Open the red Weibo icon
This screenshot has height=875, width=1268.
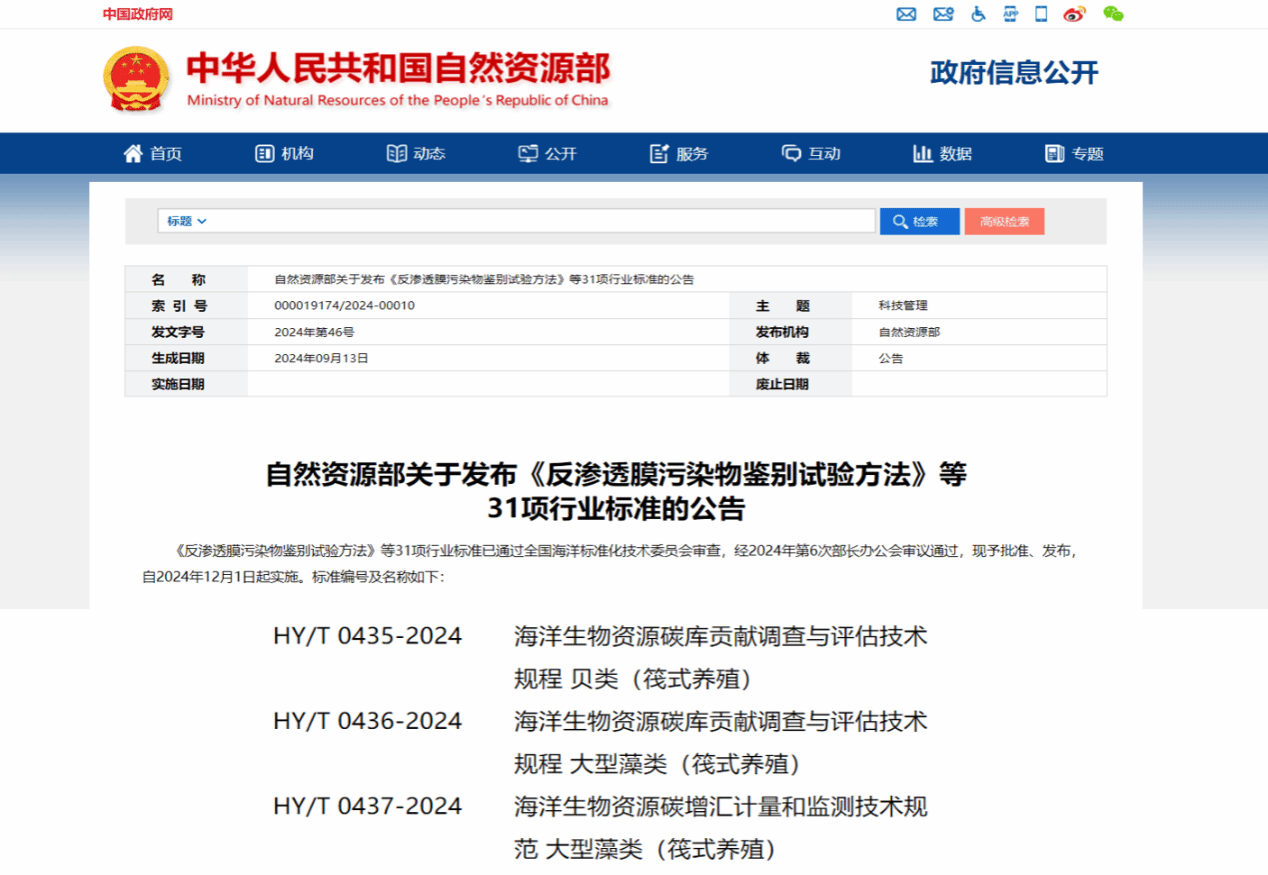pos(1074,14)
